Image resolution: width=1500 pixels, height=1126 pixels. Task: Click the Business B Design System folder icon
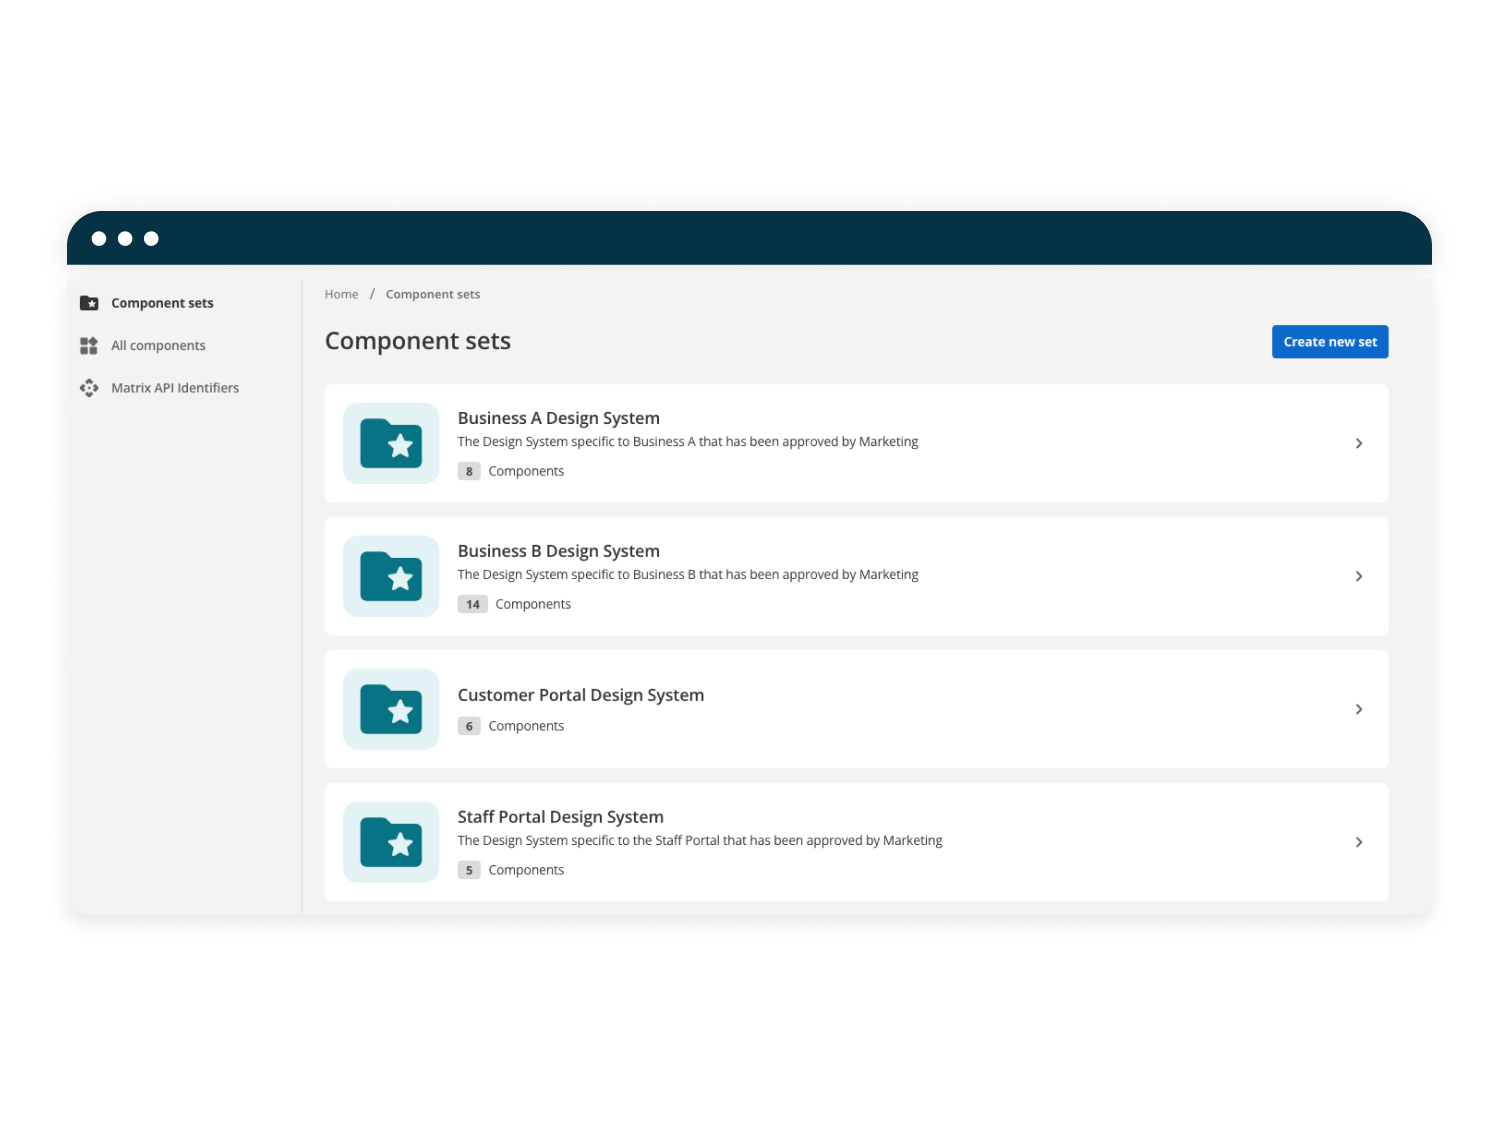(x=391, y=577)
